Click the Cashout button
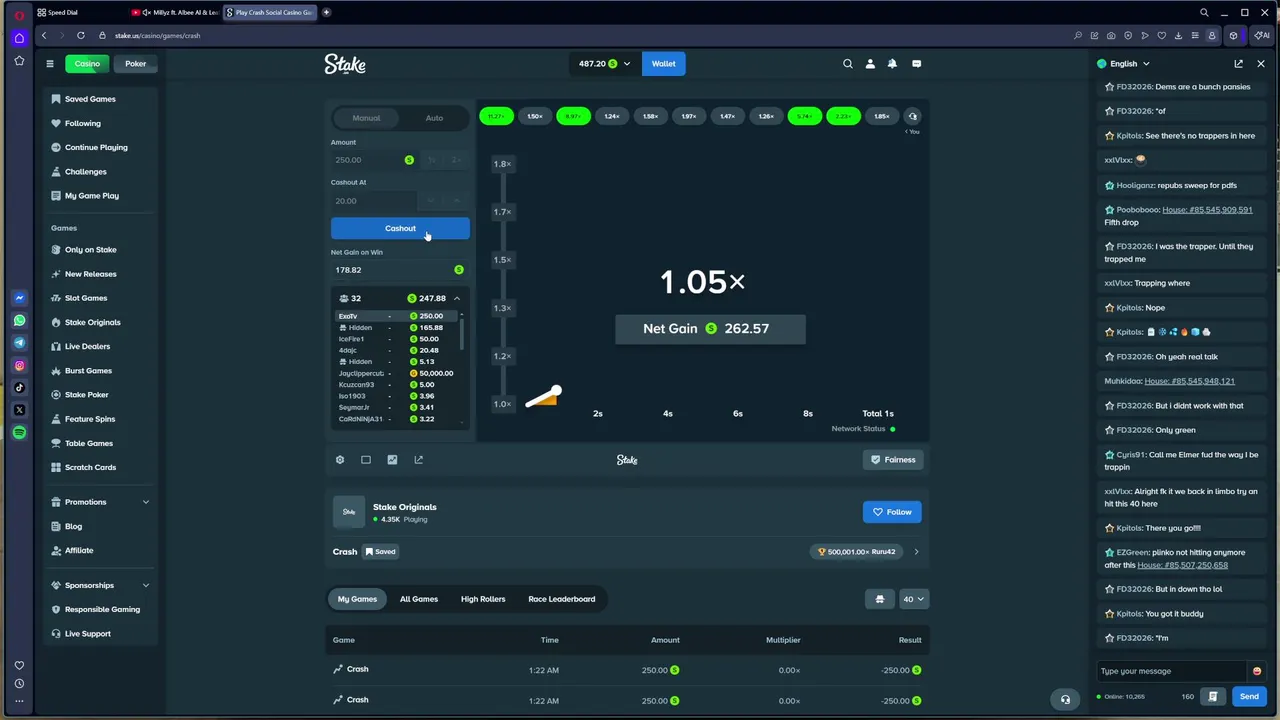Viewport: 1280px width, 720px height. [400, 229]
